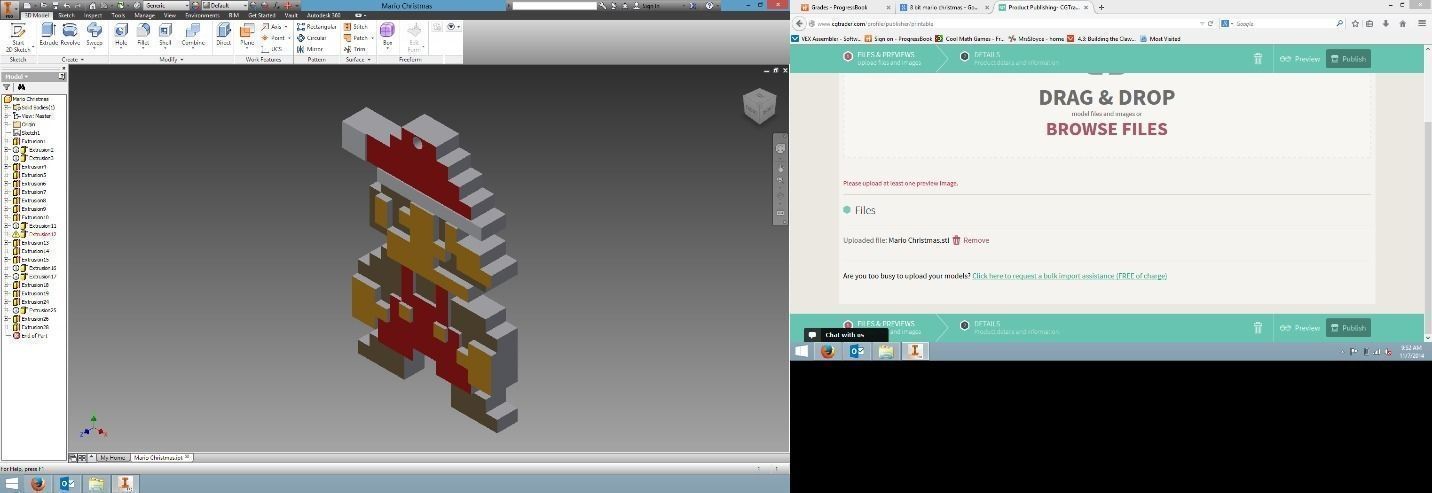
Task: Click the browser filter funnel icon
Action: pyautogui.click(x=7, y=87)
